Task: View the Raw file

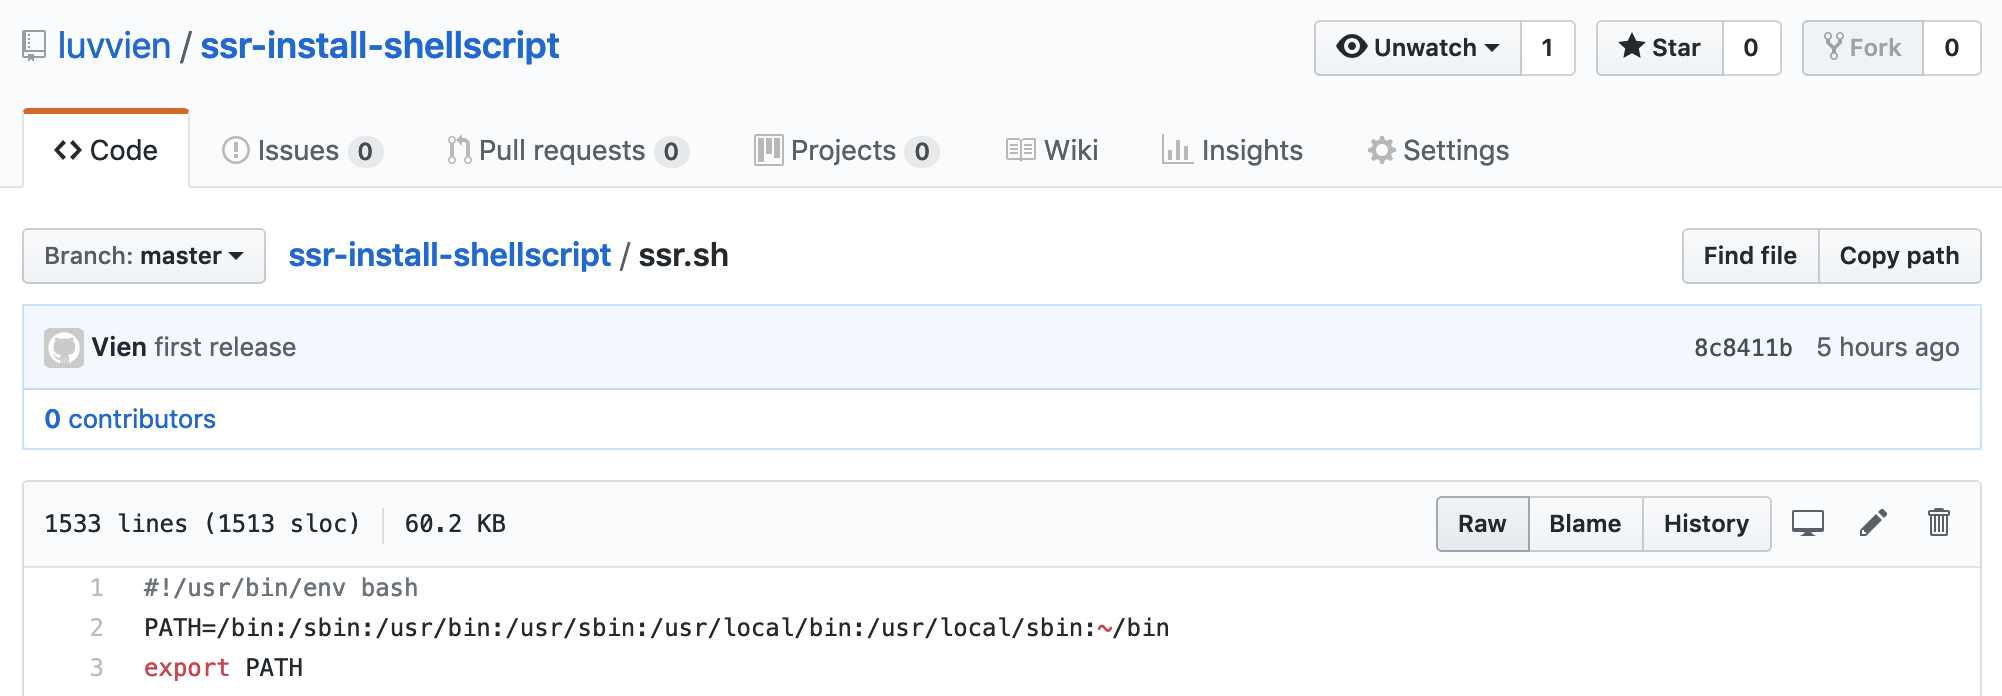Action: coord(1482,524)
